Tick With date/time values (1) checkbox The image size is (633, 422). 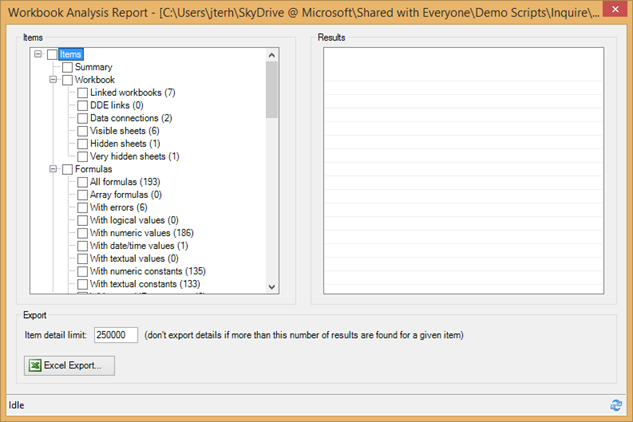[x=82, y=246]
